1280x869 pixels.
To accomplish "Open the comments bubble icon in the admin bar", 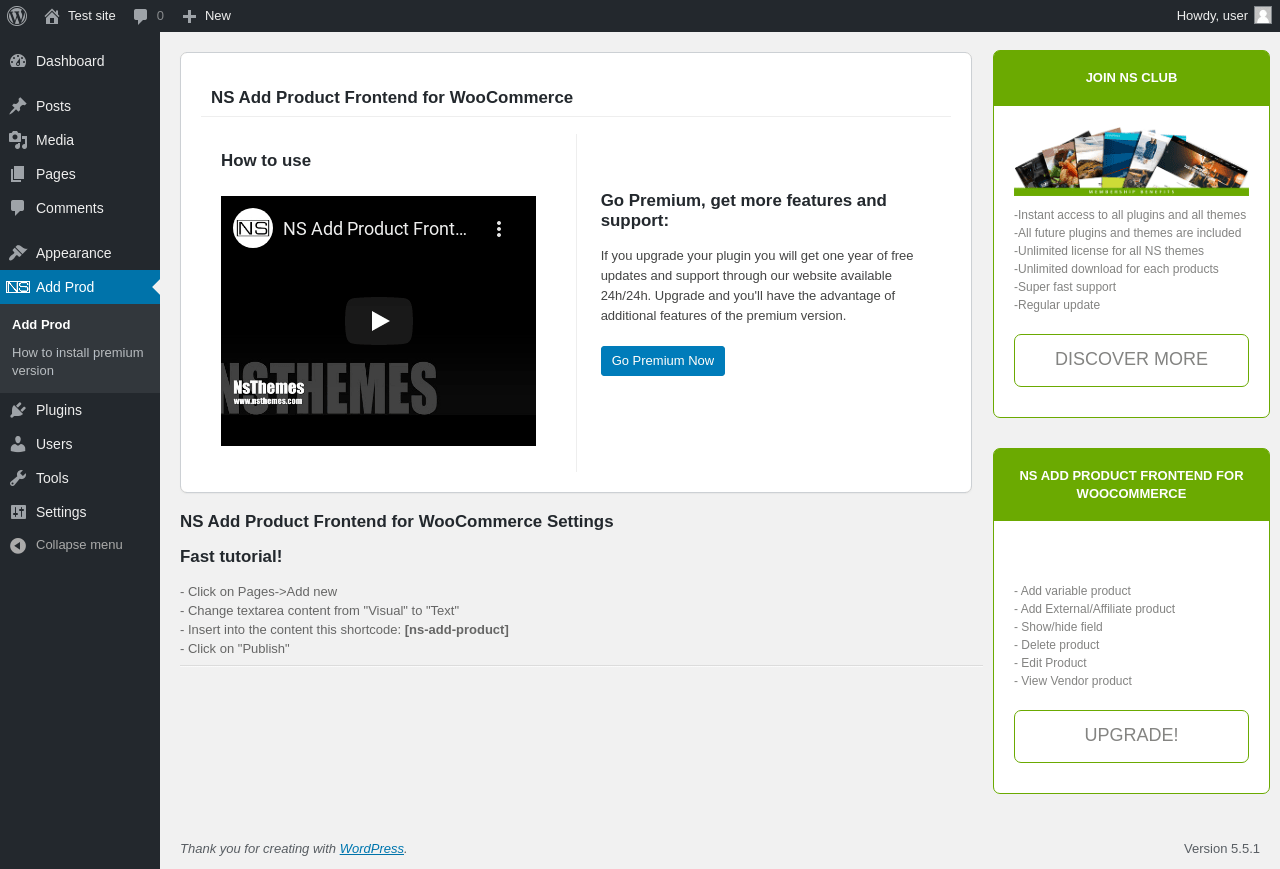I will pos(141,16).
